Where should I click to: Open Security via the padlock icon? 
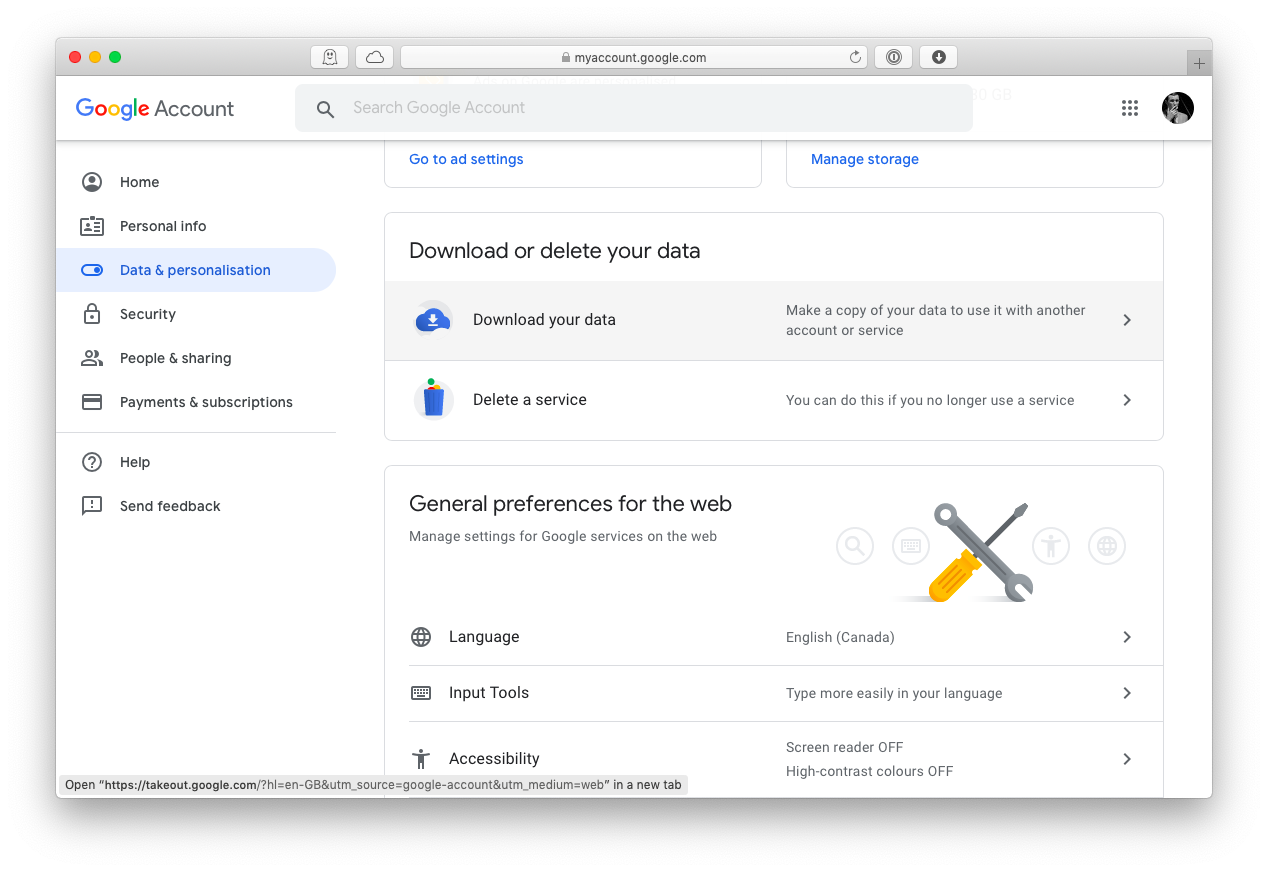point(91,314)
